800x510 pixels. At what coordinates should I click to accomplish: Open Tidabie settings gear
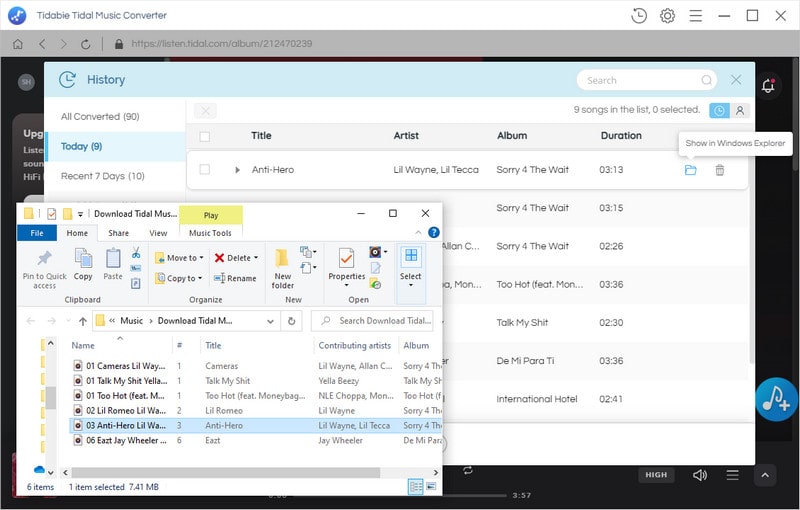(668, 15)
